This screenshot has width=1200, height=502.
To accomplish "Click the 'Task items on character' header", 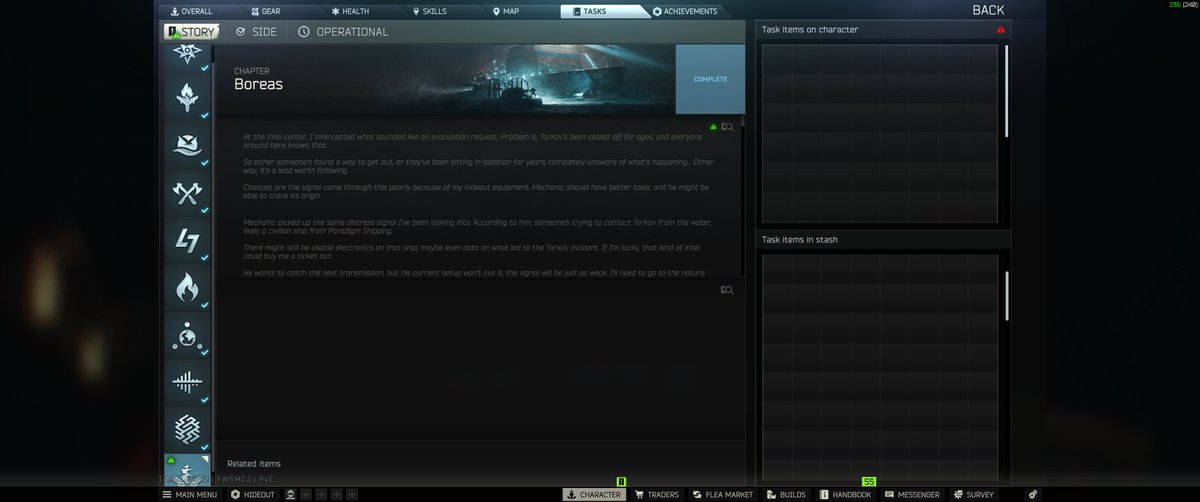I will pyautogui.click(x=810, y=30).
